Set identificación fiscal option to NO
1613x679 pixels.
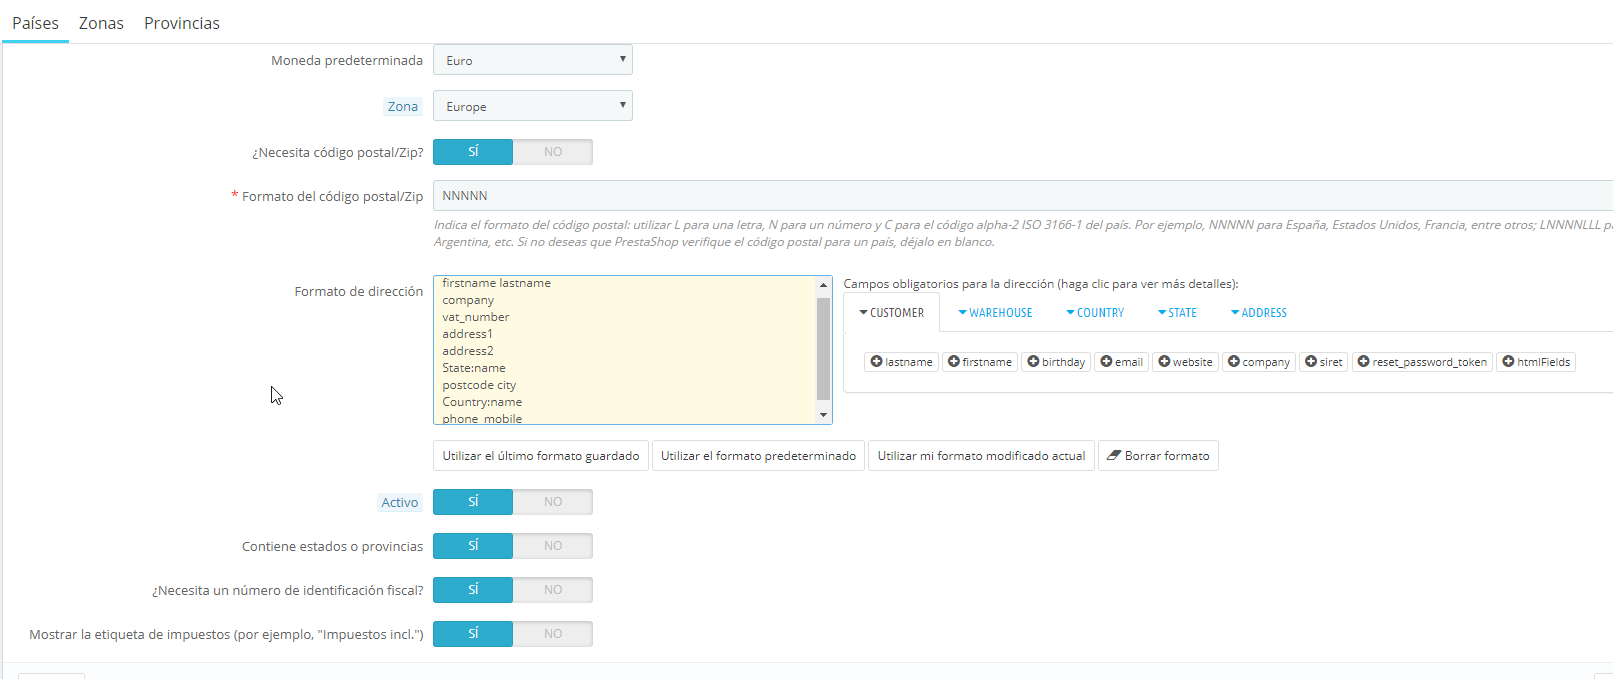(x=553, y=590)
